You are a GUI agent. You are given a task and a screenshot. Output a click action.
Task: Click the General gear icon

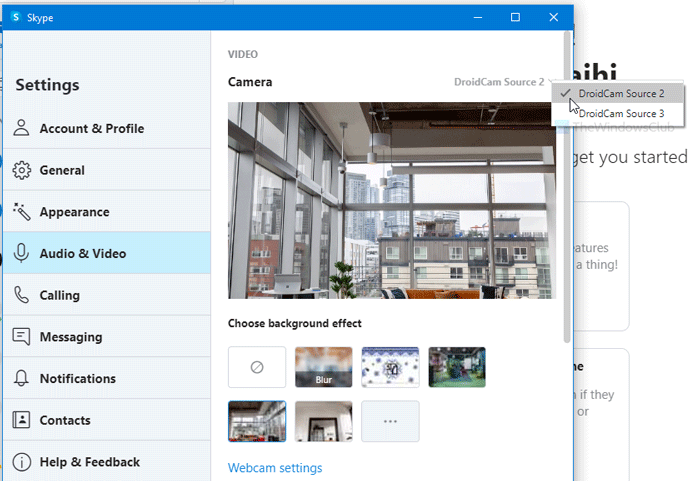[x=21, y=170]
